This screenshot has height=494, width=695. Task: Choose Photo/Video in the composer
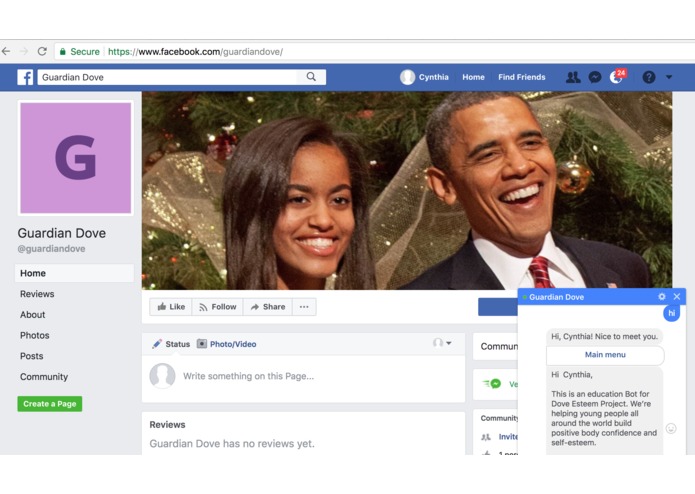tap(226, 344)
